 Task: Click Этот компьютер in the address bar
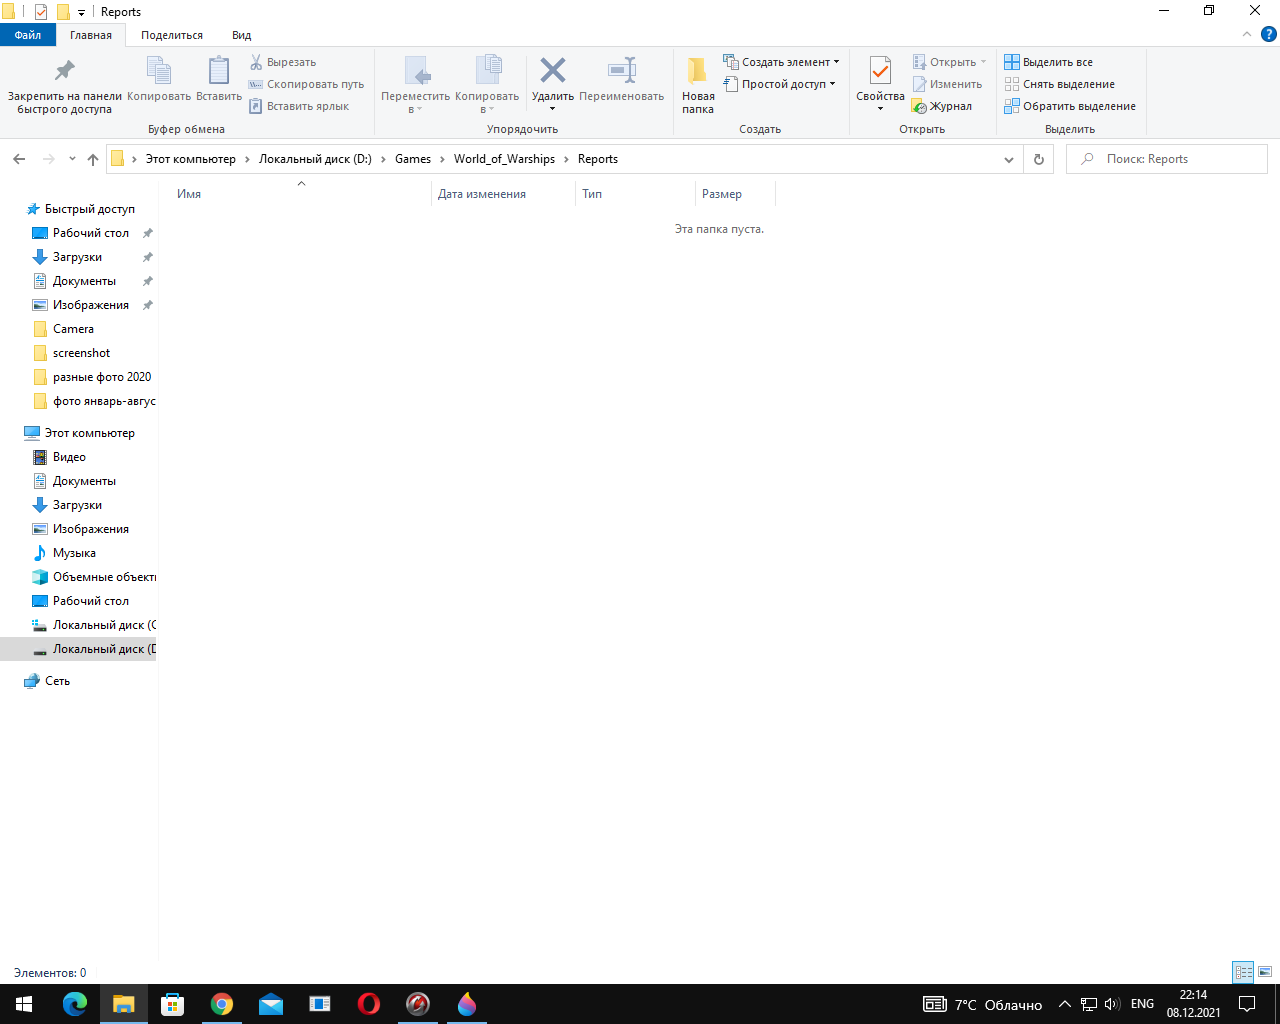[191, 159]
